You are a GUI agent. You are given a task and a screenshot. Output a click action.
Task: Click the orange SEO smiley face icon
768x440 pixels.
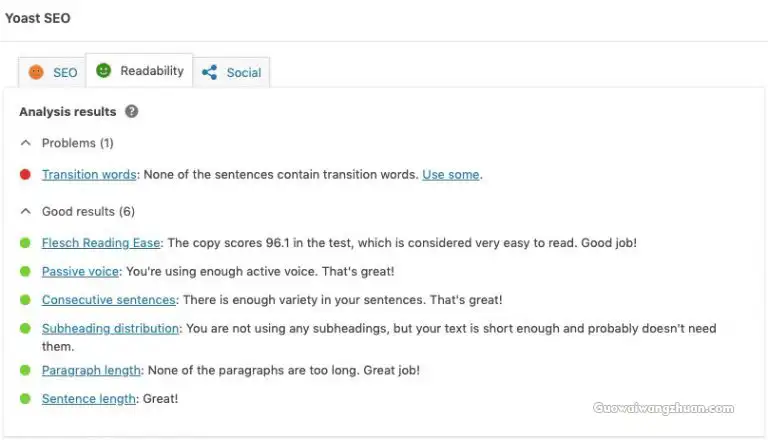36,72
